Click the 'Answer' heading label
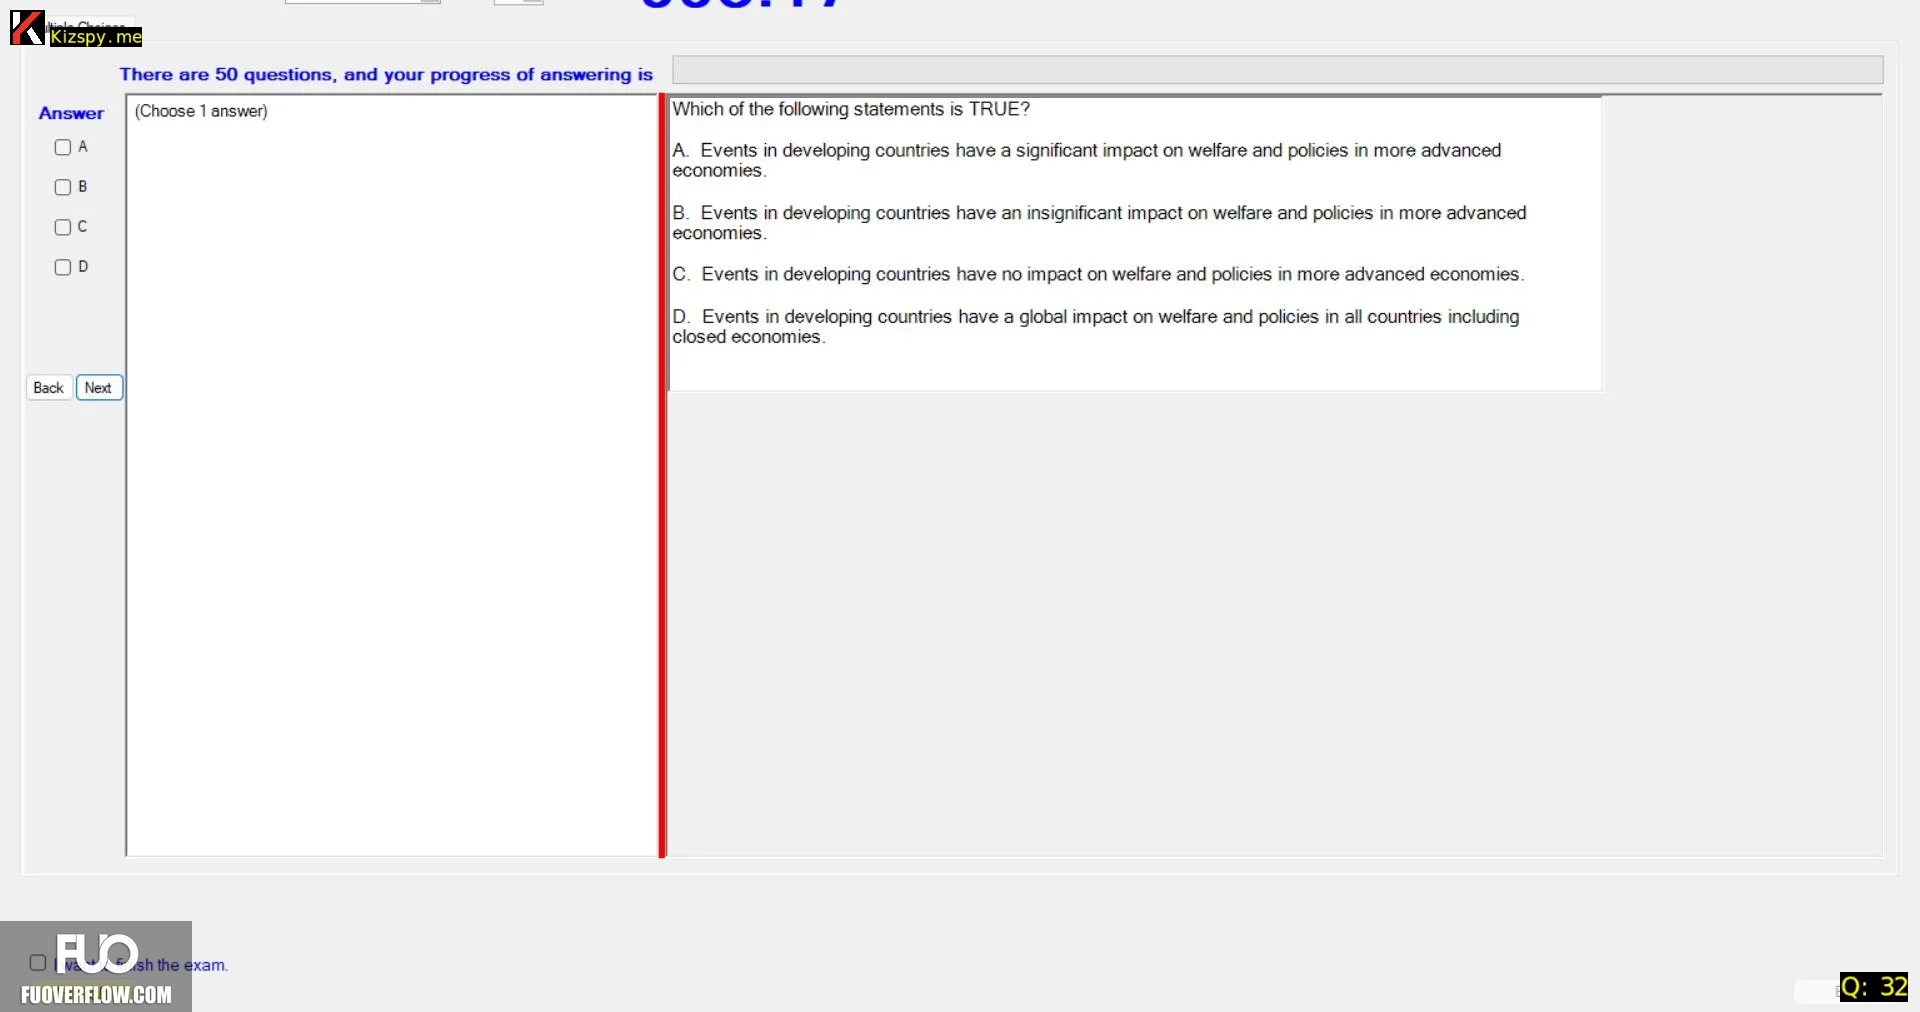 point(71,113)
